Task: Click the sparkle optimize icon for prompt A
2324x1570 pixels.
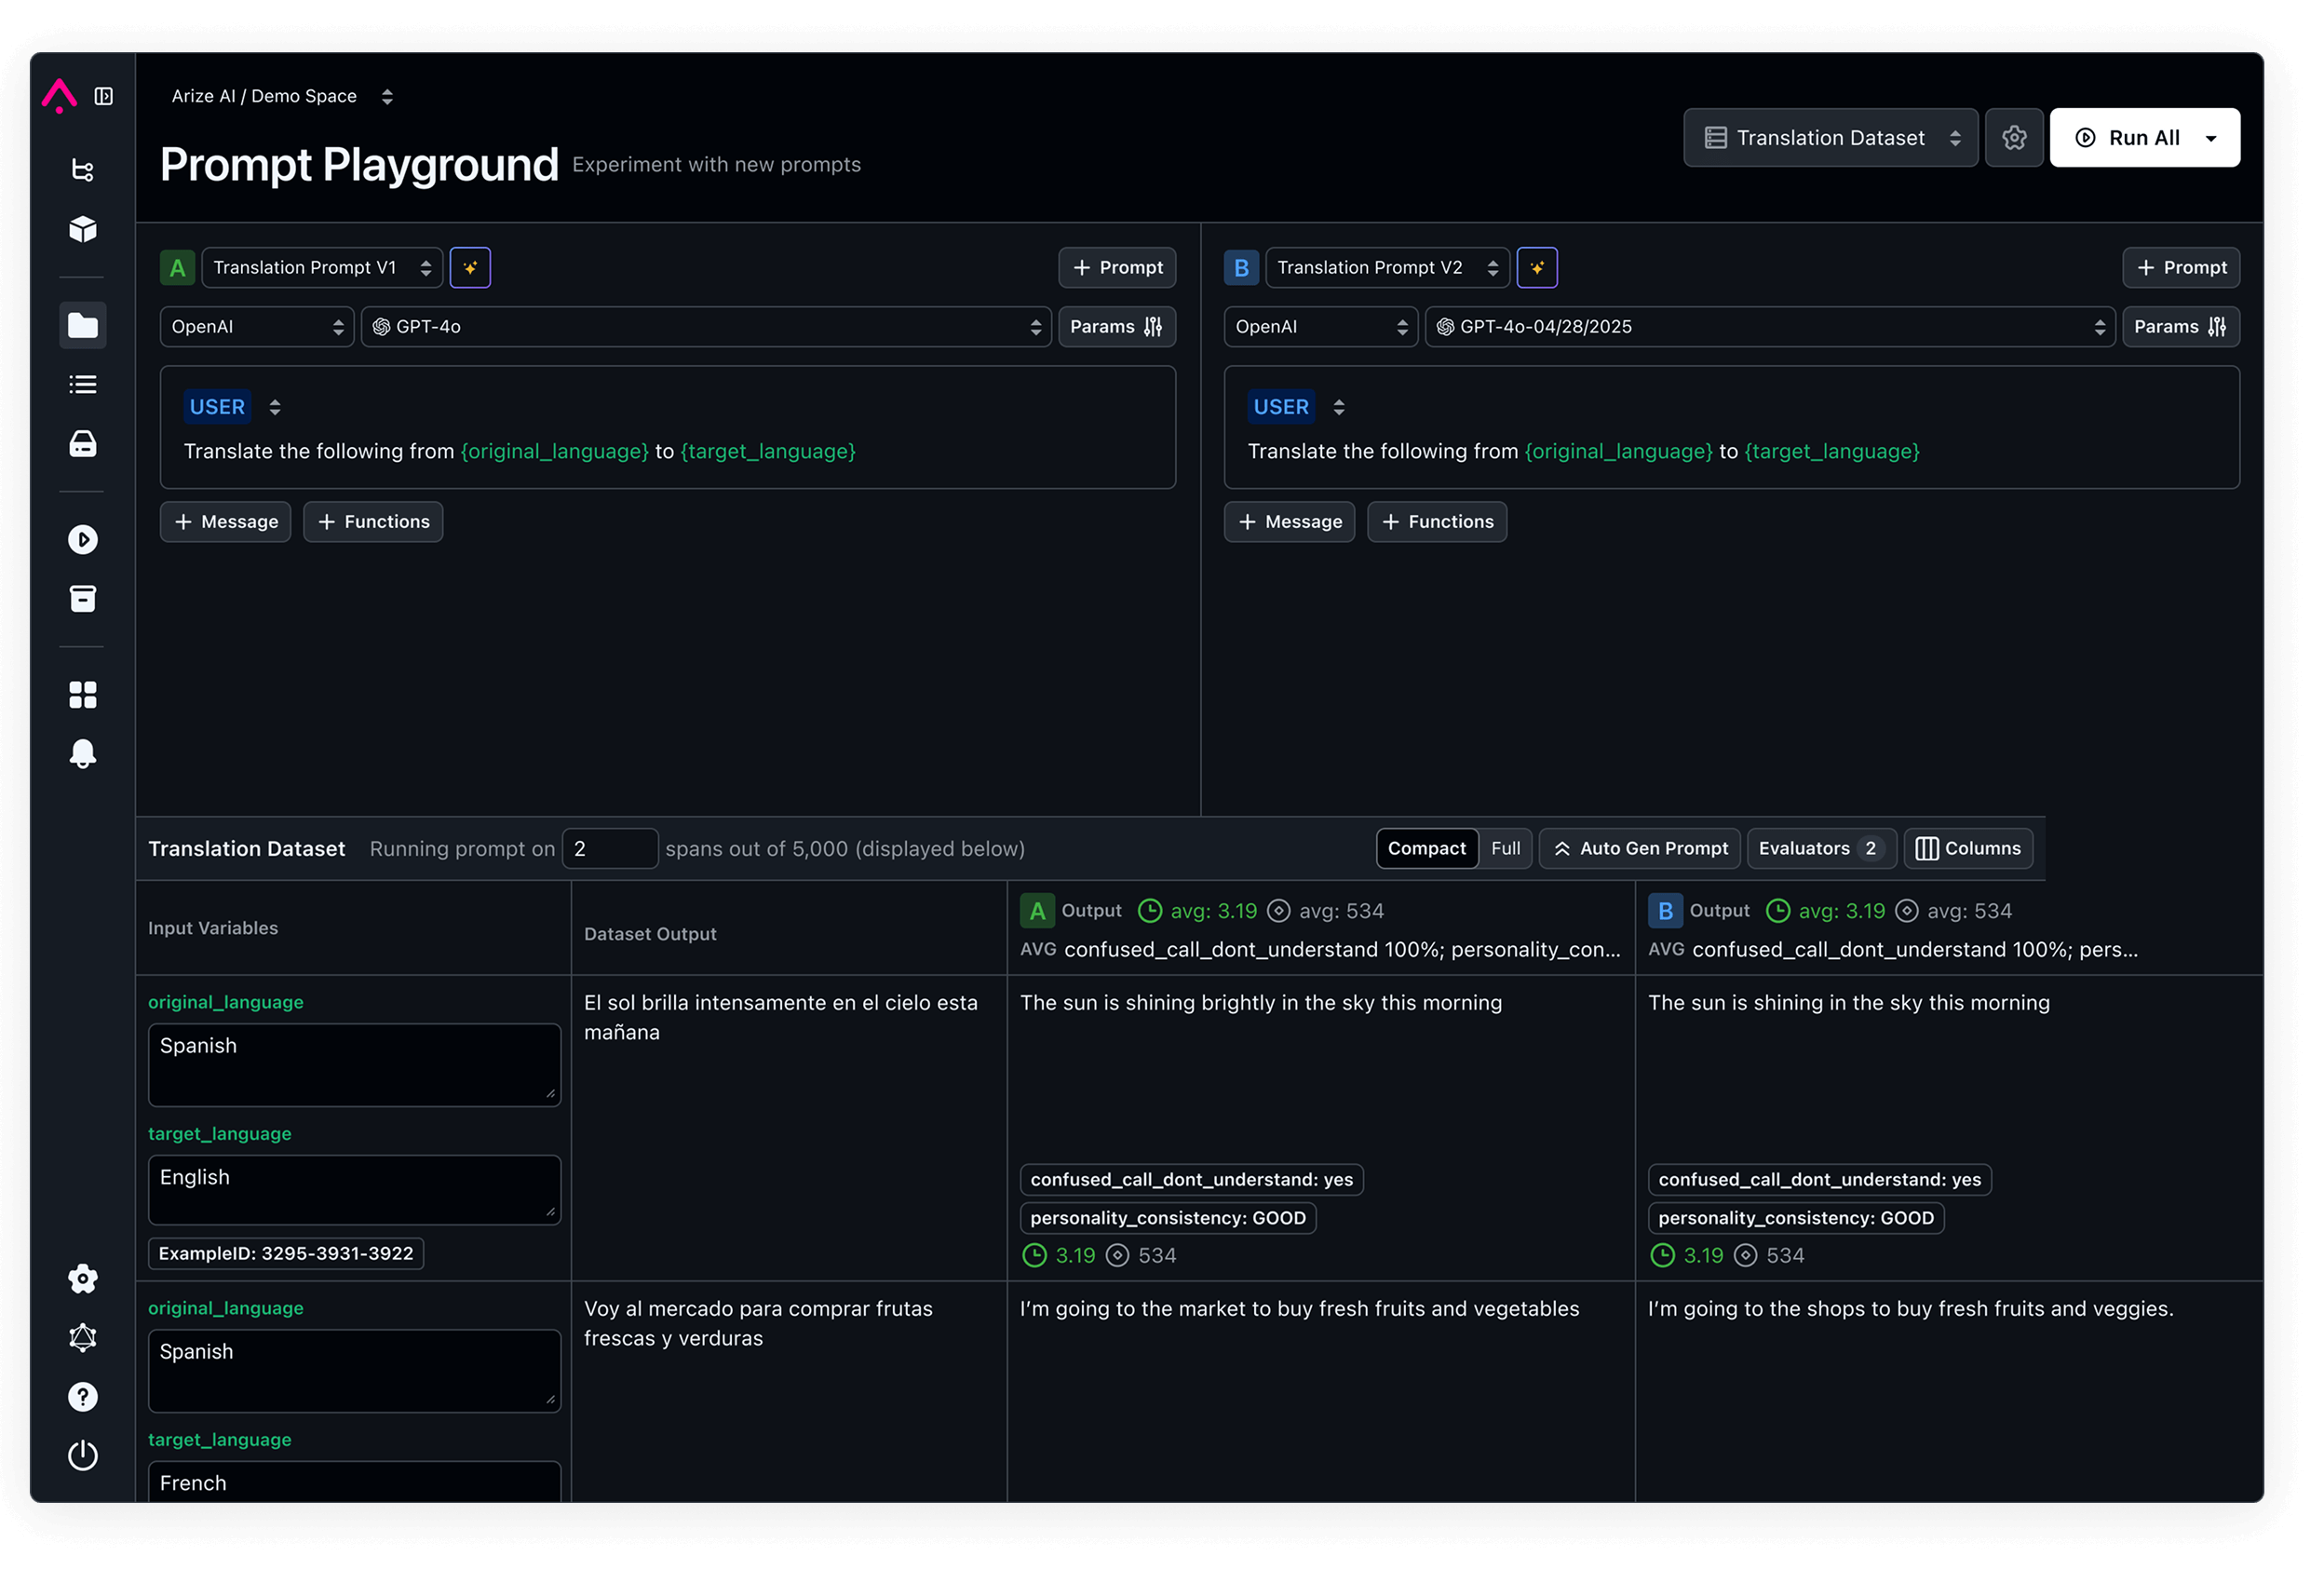Action: tap(470, 268)
